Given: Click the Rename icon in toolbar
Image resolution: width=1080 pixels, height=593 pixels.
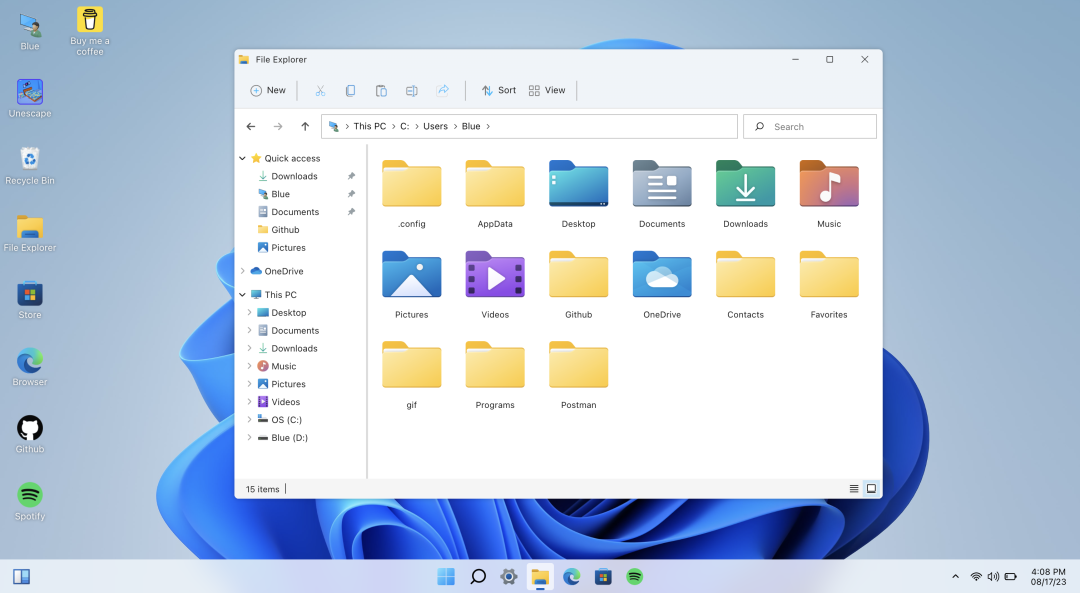Looking at the screenshot, I should click(412, 90).
